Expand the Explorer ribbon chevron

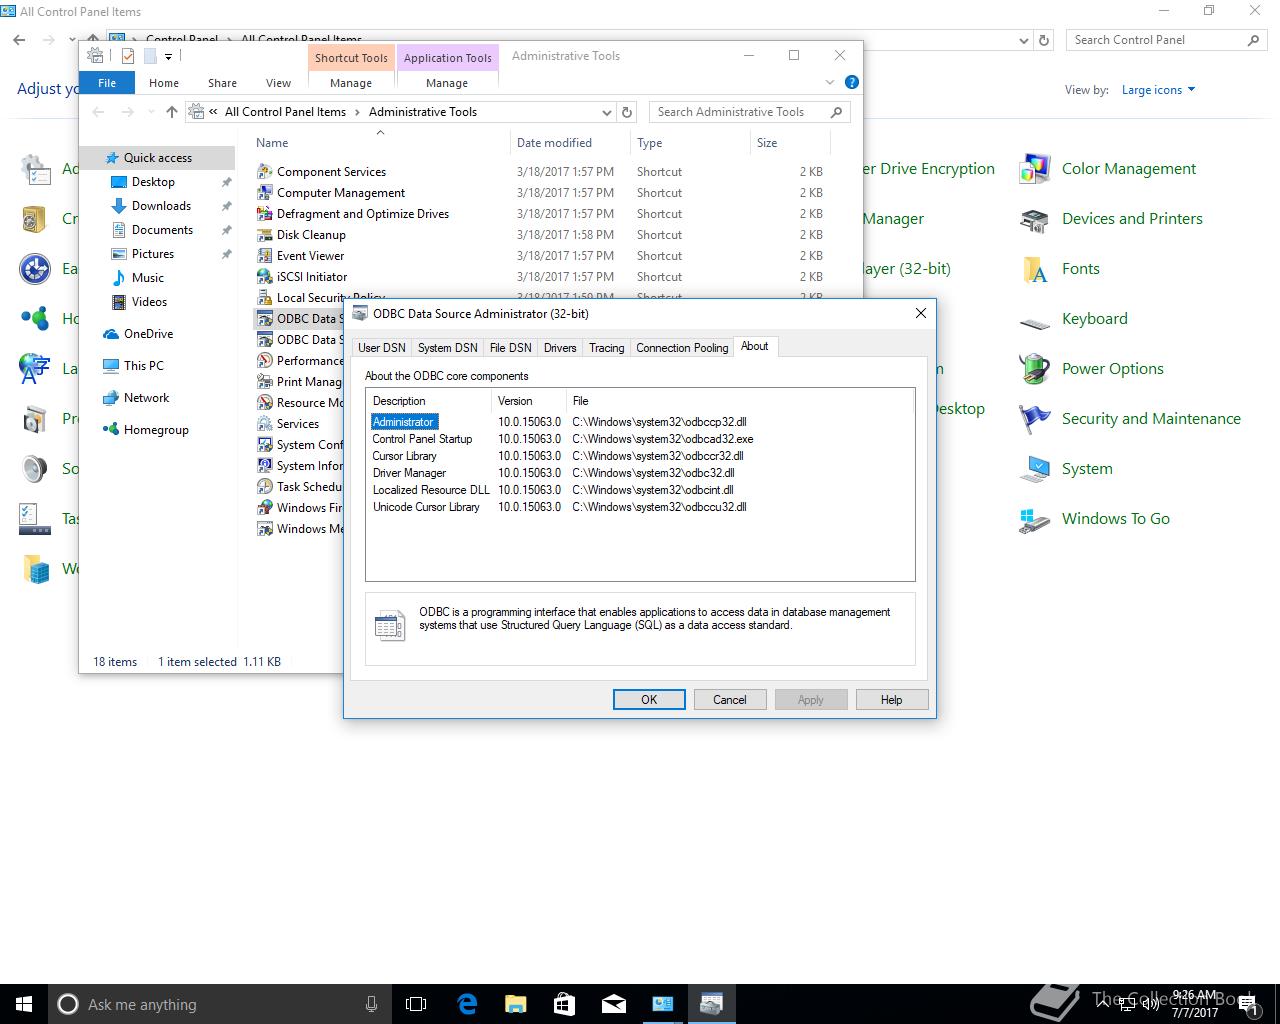click(829, 82)
